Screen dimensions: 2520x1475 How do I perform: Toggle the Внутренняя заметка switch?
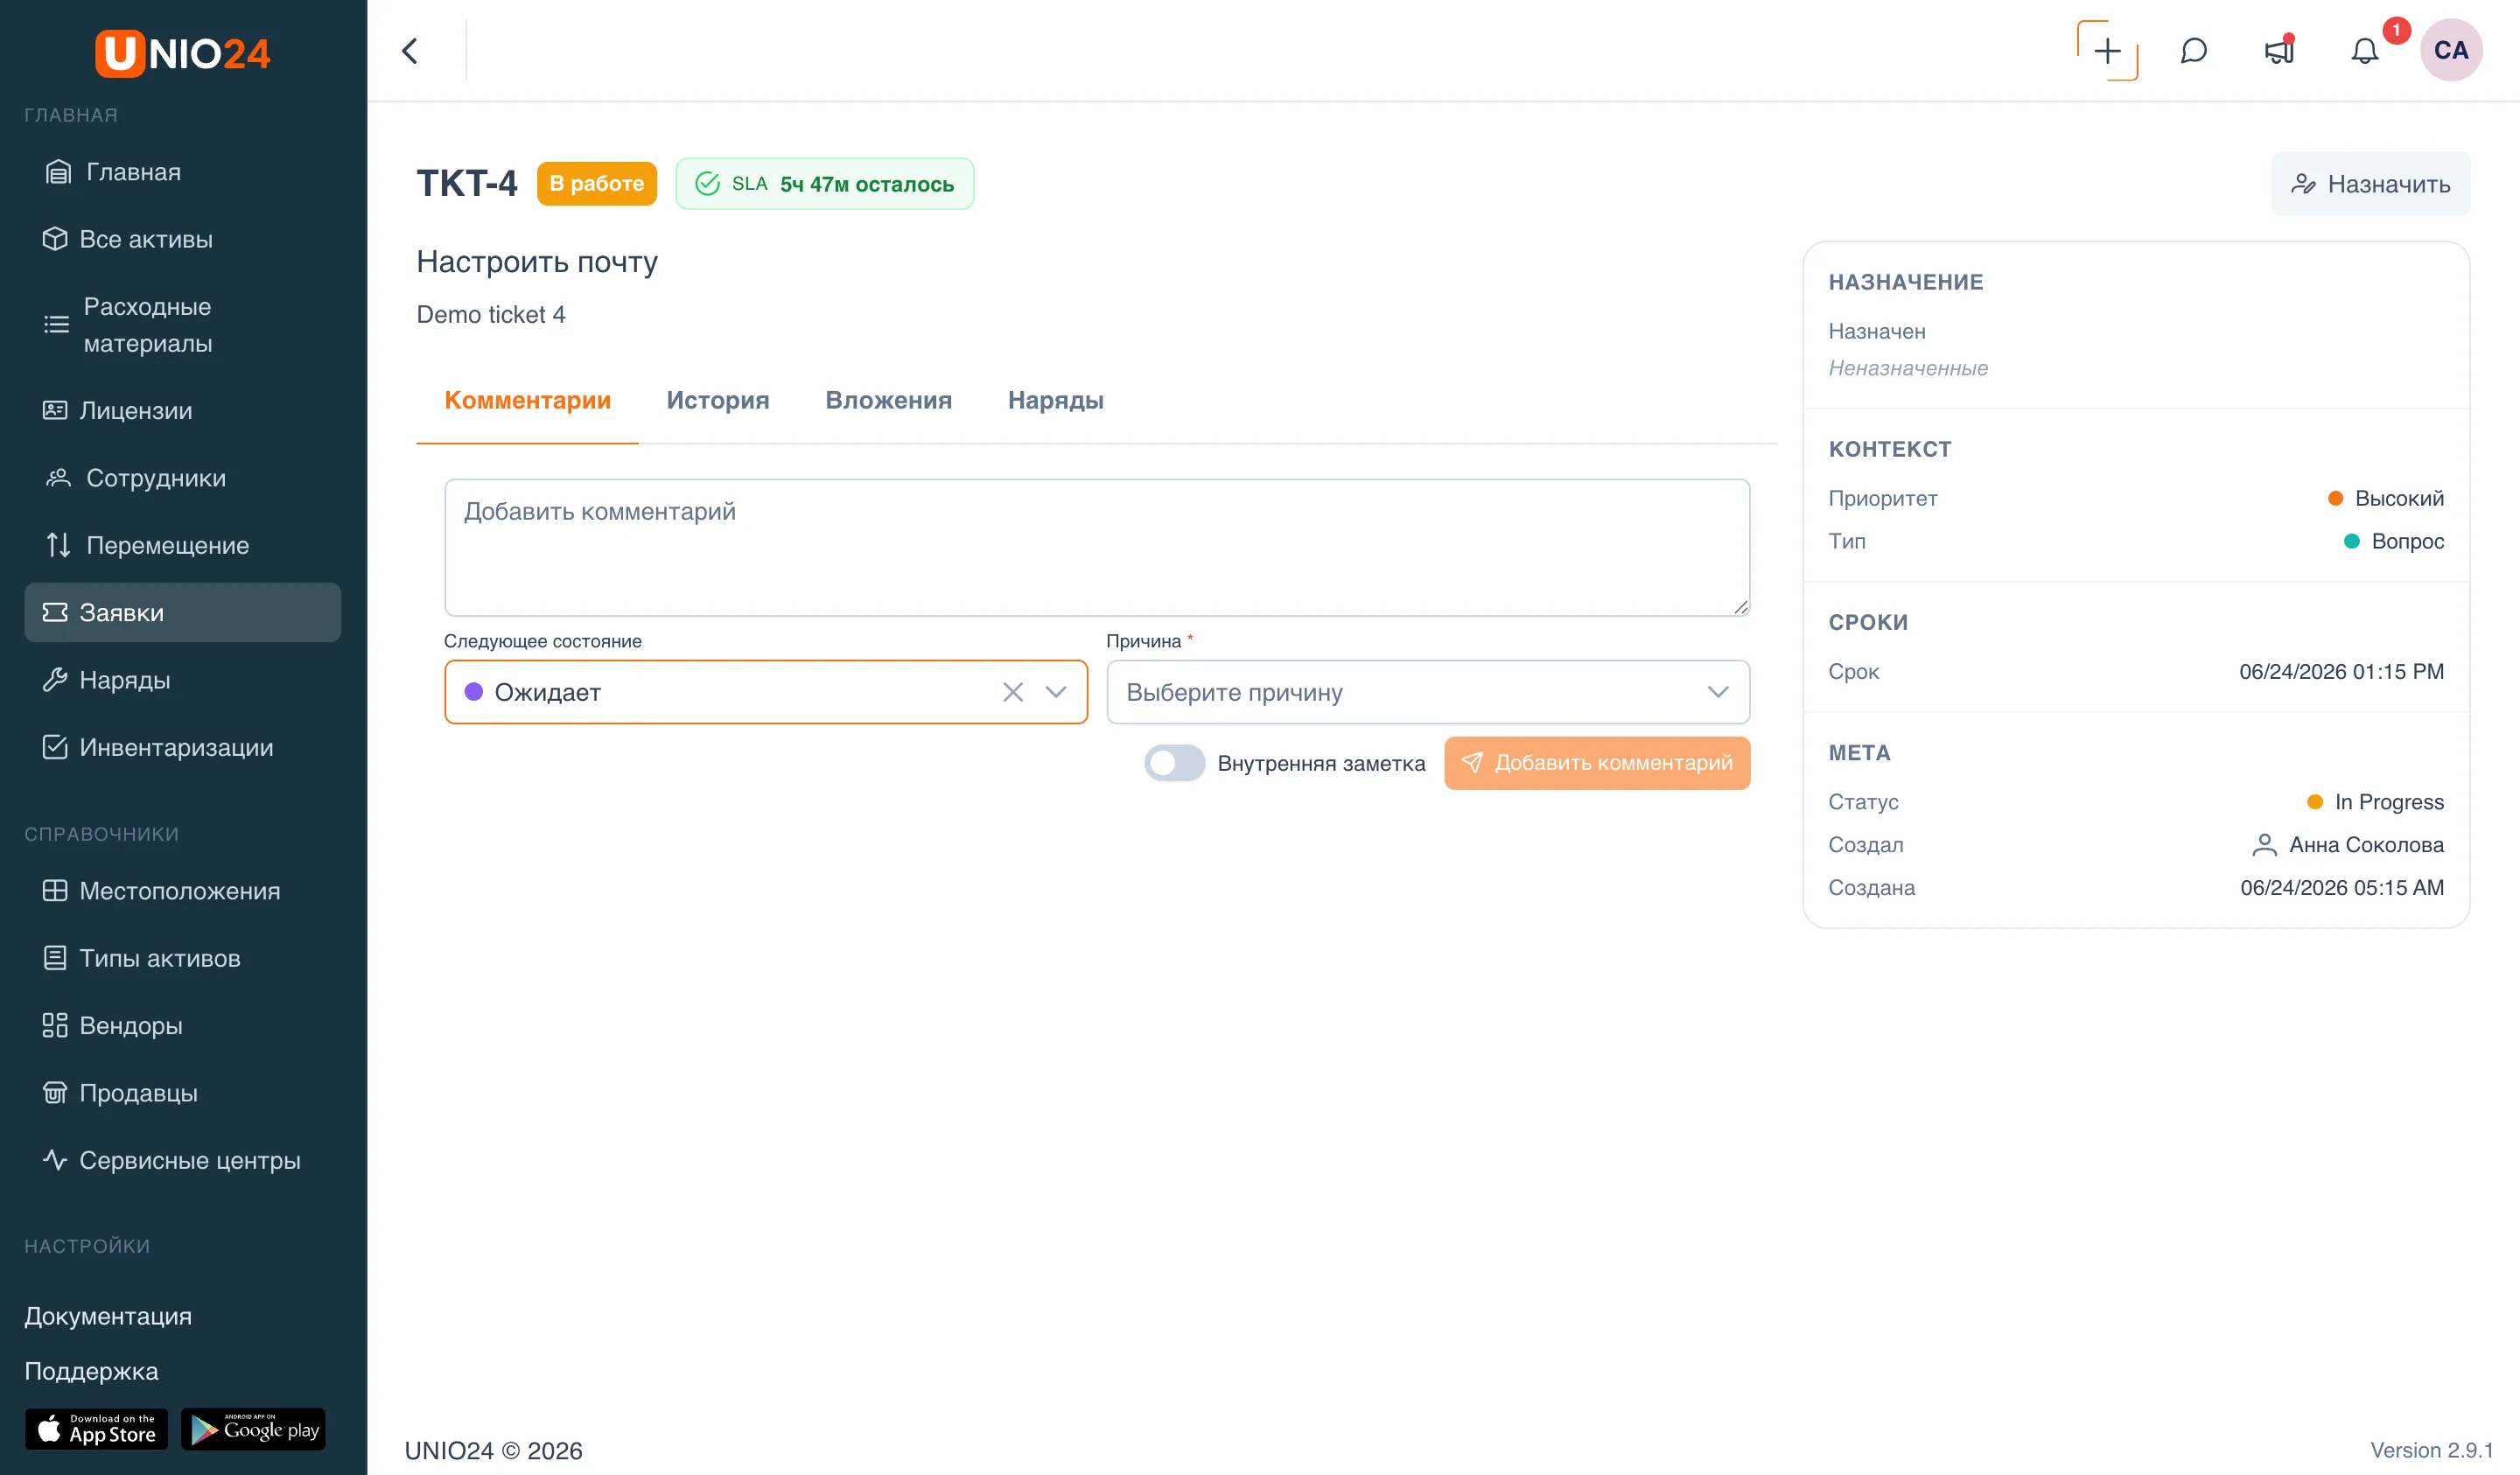(x=1174, y=763)
